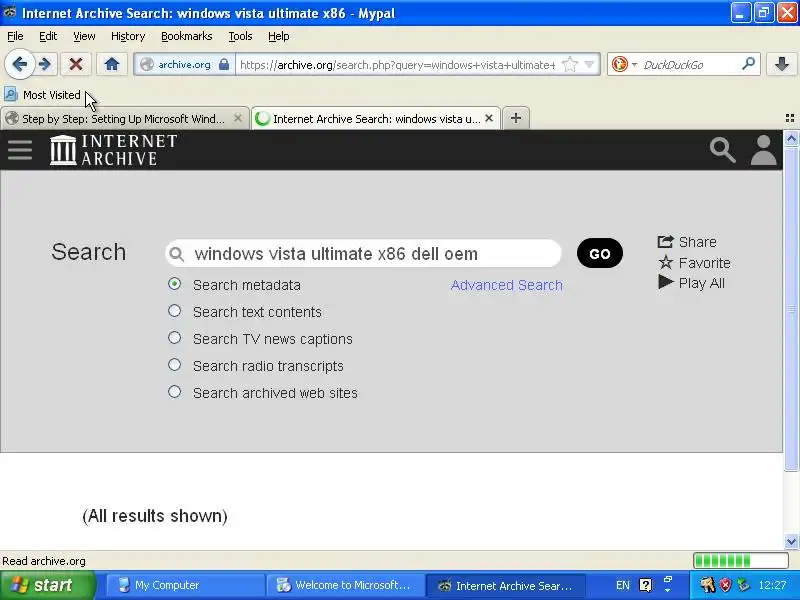Viewport: 800px width, 600px height.
Task: Click the search magnifier in DuckDuckGo box
Action: [x=748, y=64]
